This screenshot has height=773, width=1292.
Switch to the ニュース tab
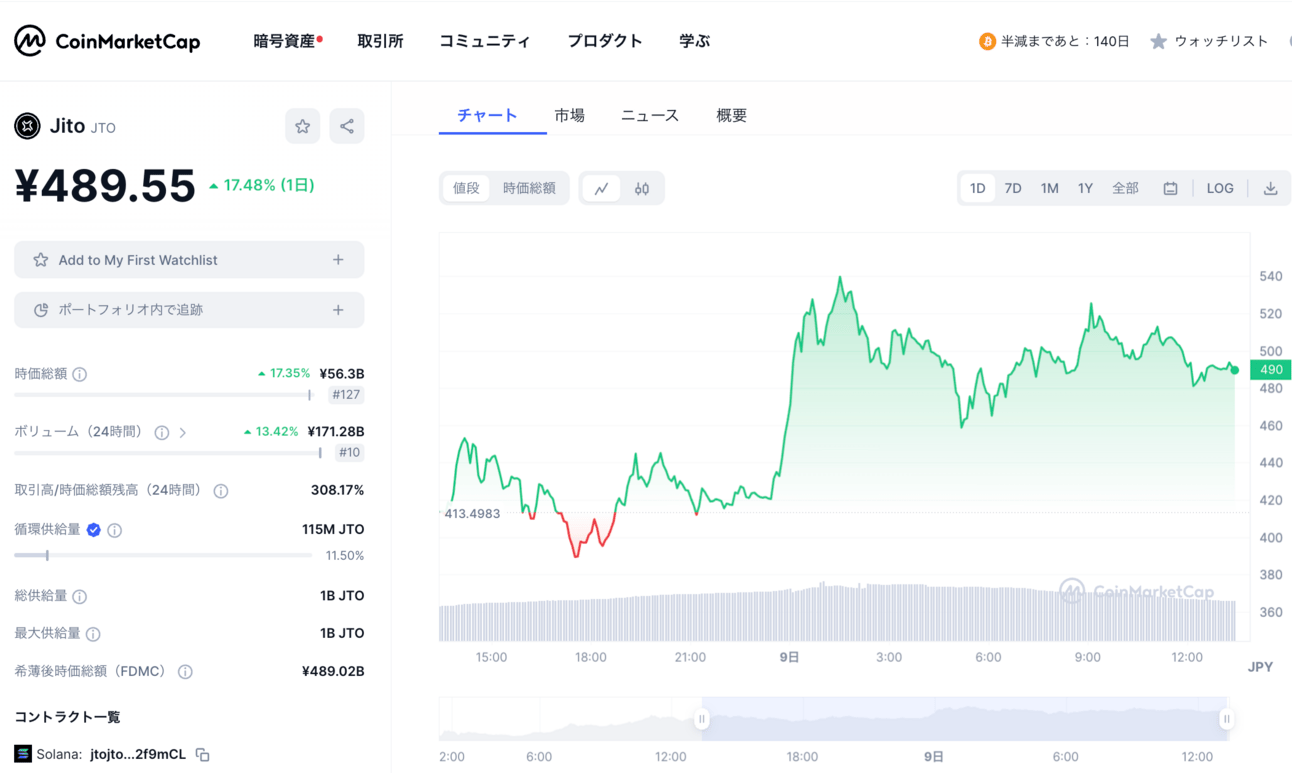pos(650,115)
